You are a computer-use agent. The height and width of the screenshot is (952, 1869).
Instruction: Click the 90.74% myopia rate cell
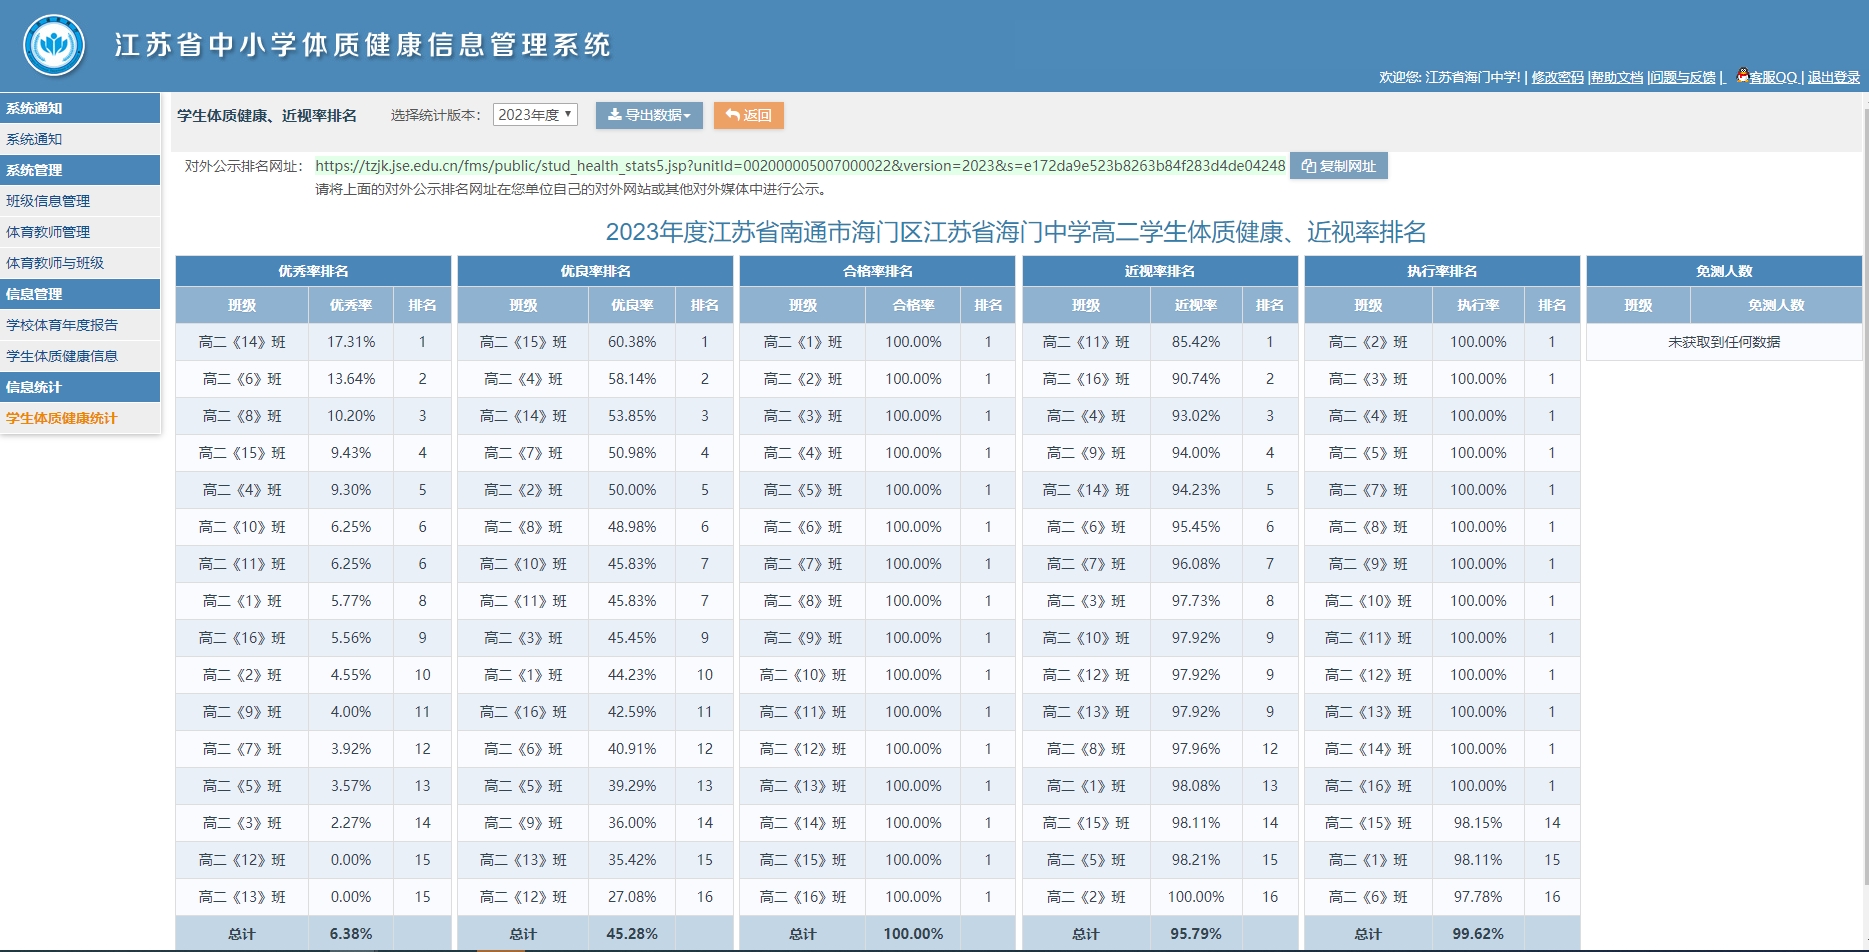click(x=1196, y=379)
